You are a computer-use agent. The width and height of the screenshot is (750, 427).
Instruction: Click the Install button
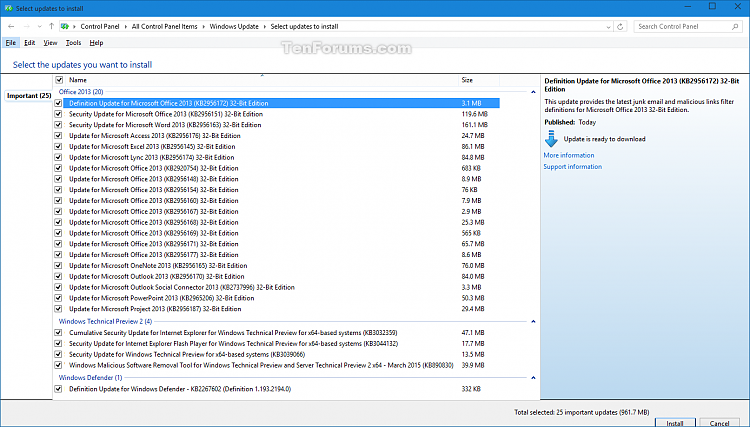675,423
